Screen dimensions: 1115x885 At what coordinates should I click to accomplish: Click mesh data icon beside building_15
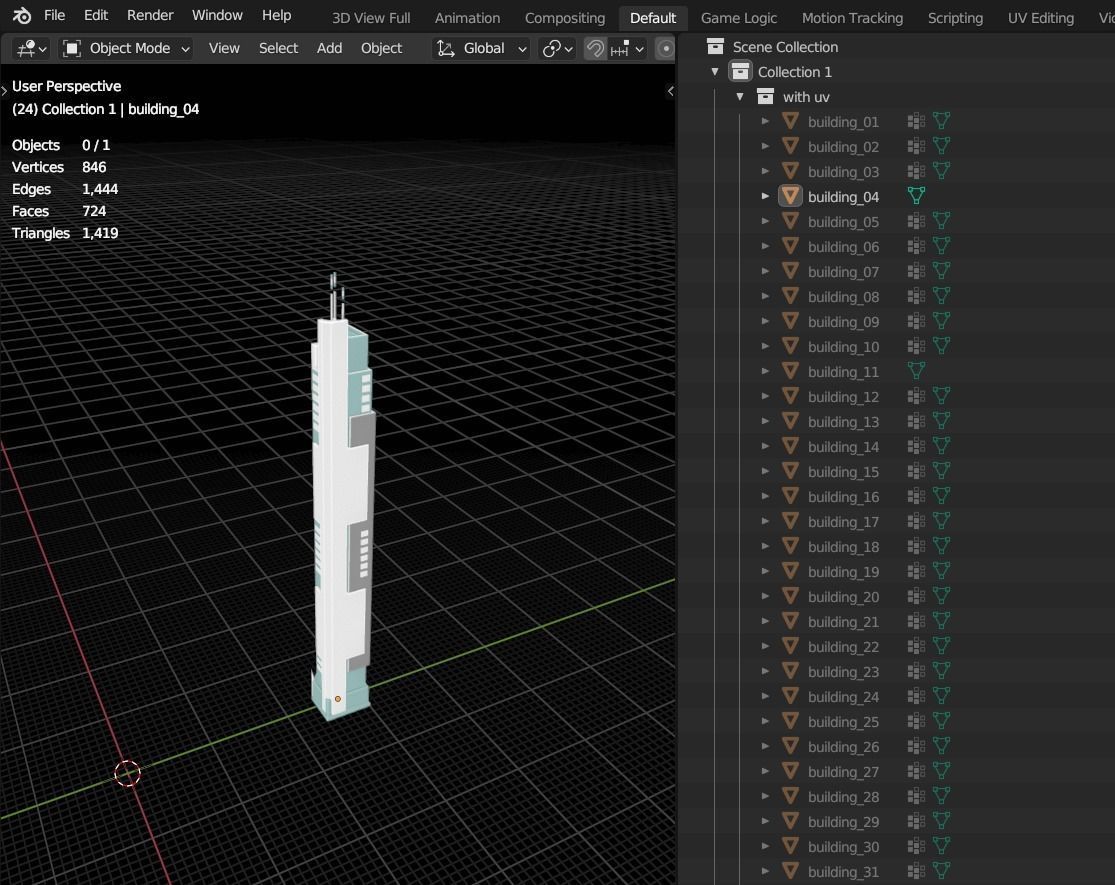[941, 471]
